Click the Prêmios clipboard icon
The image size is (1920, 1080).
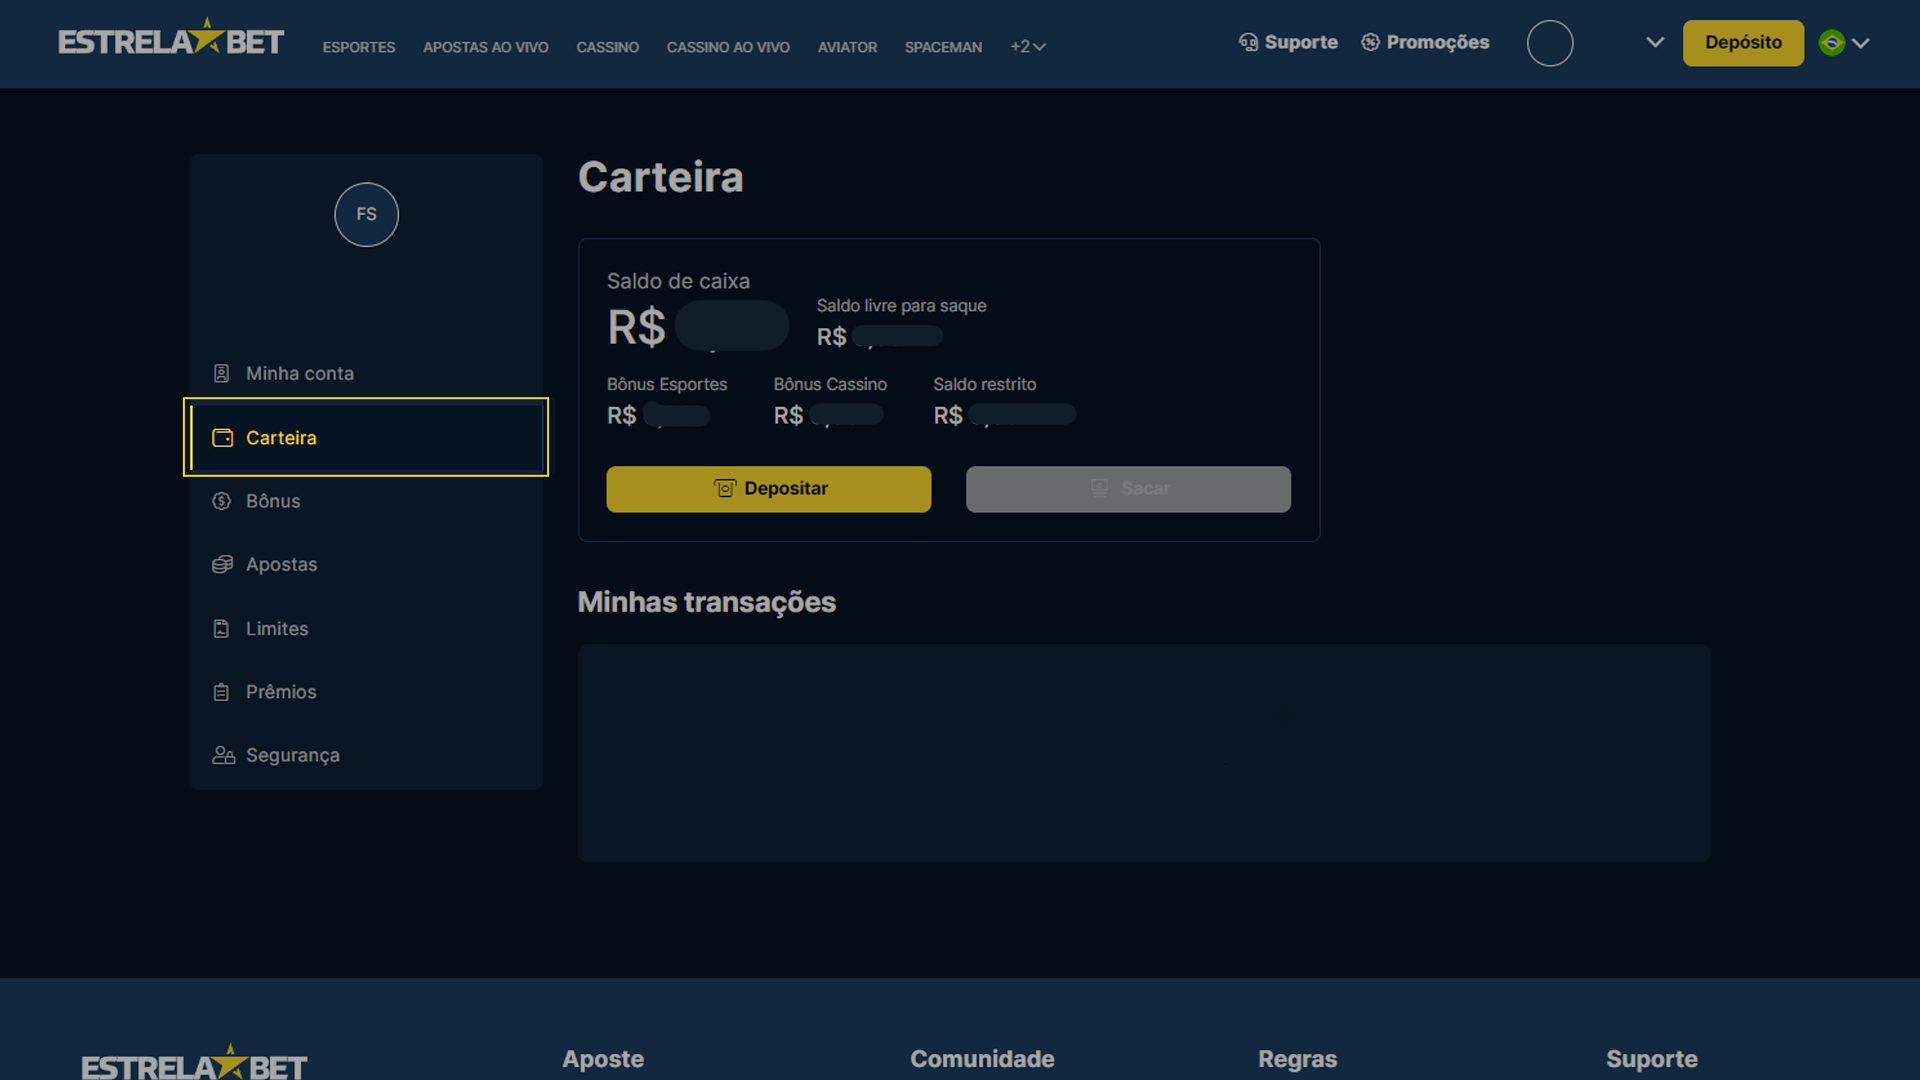click(x=221, y=692)
